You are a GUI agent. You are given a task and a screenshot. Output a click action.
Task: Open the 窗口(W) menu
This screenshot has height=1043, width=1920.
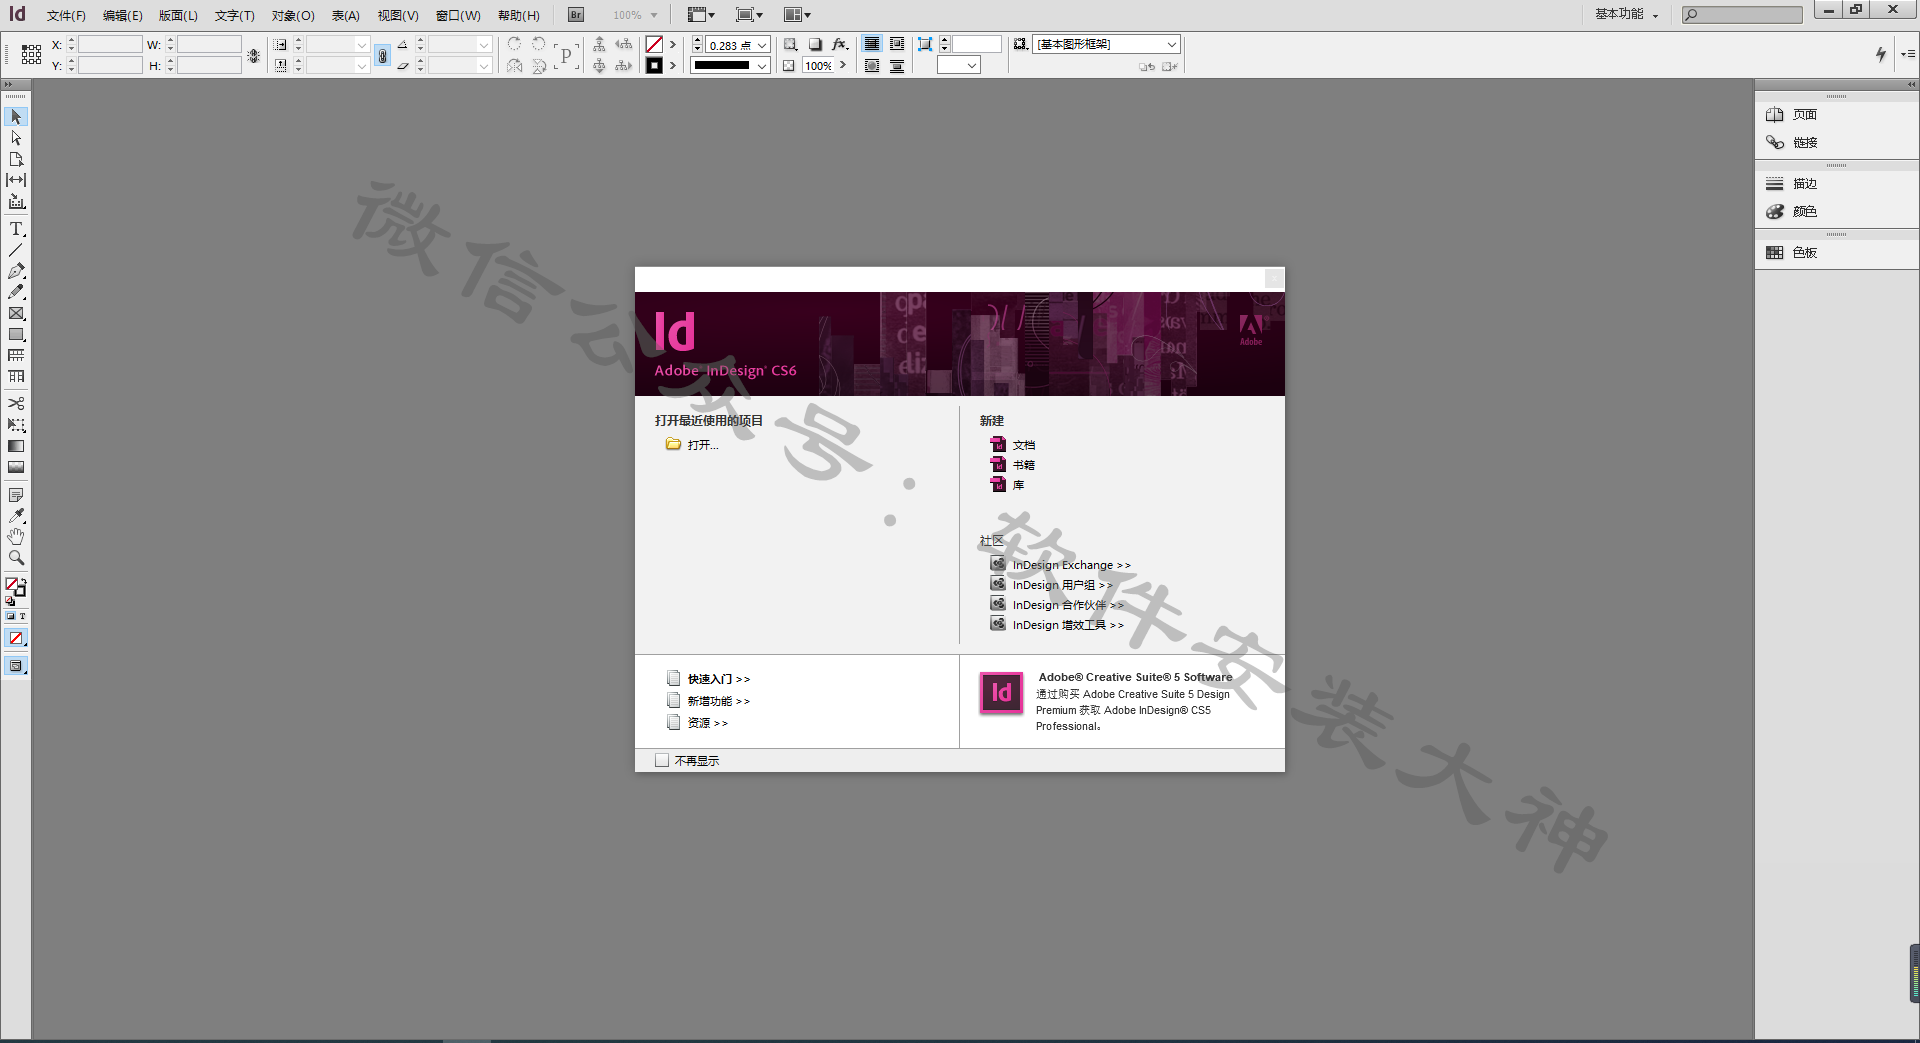pyautogui.click(x=458, y=16)
